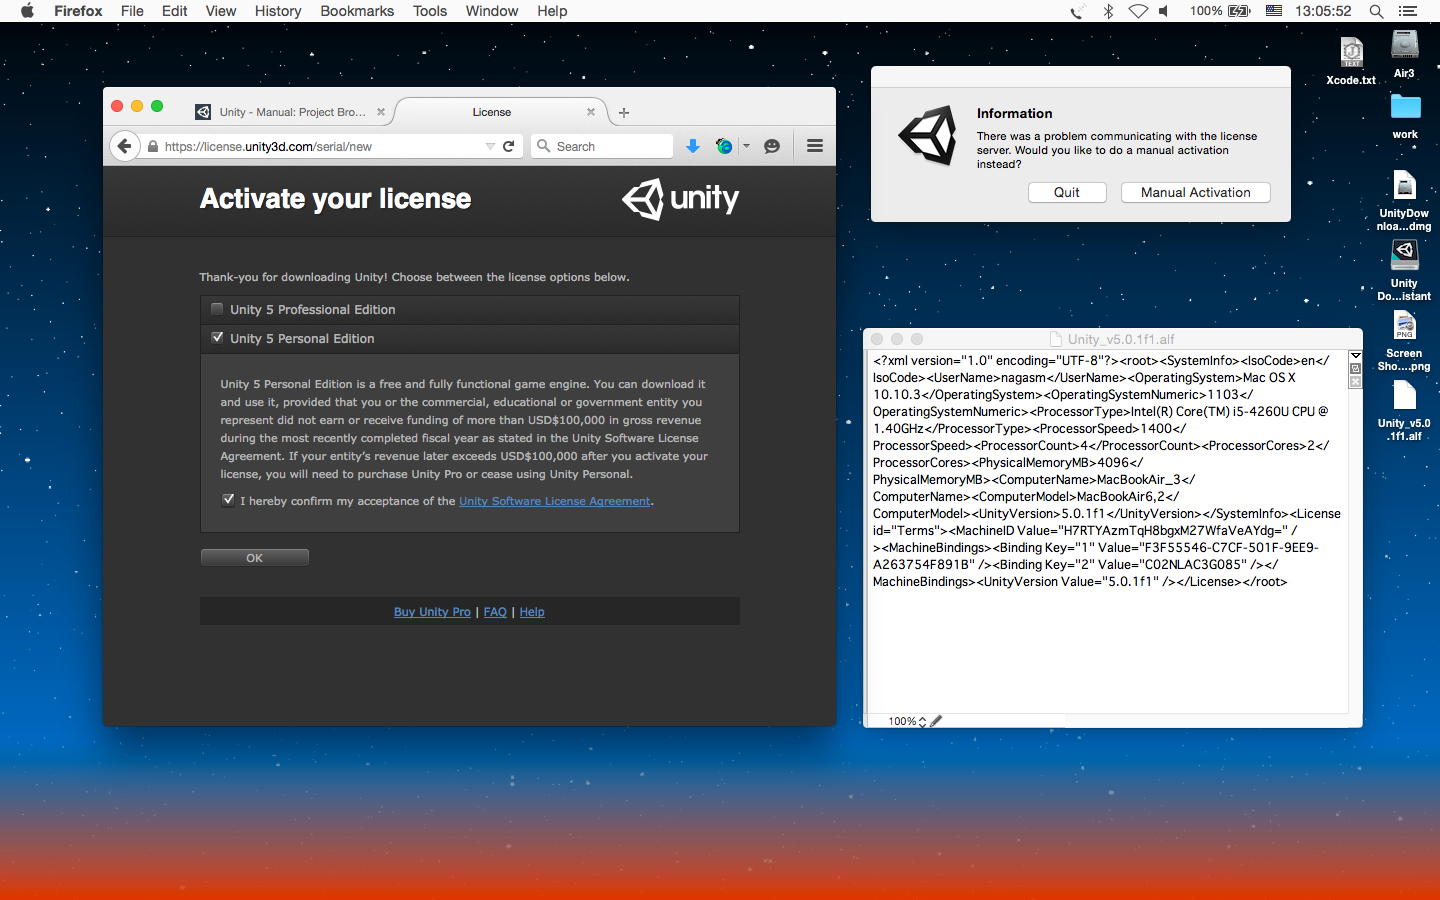The height and width of the screenshot is (900, 1440).
Task: Open the Help menu in the menu bar
Action: point(552,11)
